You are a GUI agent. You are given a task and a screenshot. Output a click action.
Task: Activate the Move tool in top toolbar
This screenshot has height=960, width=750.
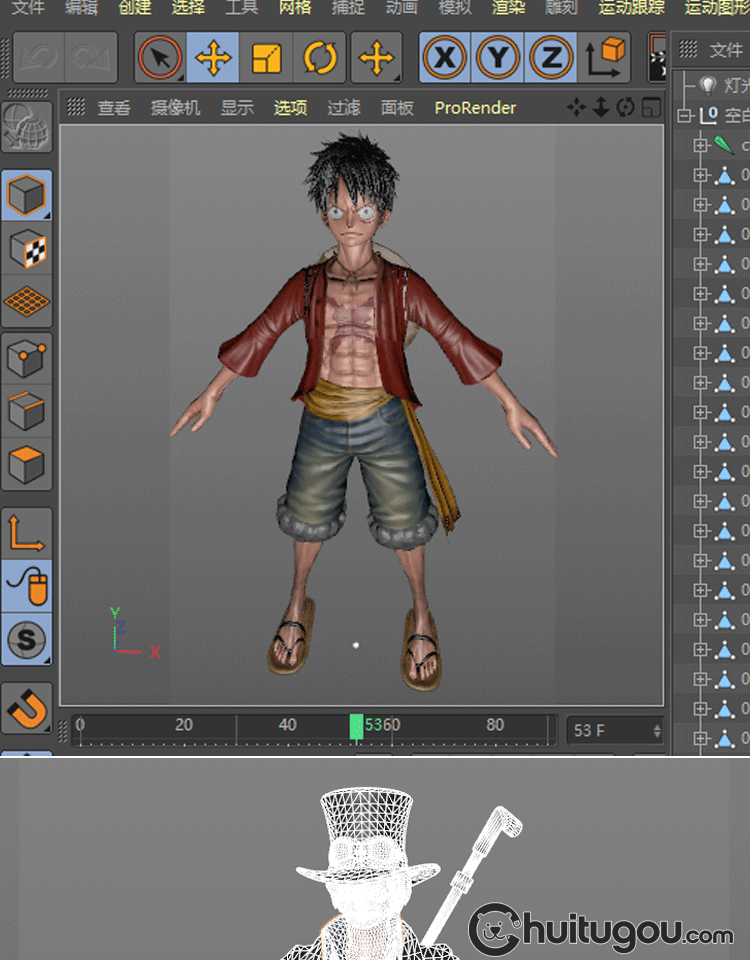click(x=213, y=58)
